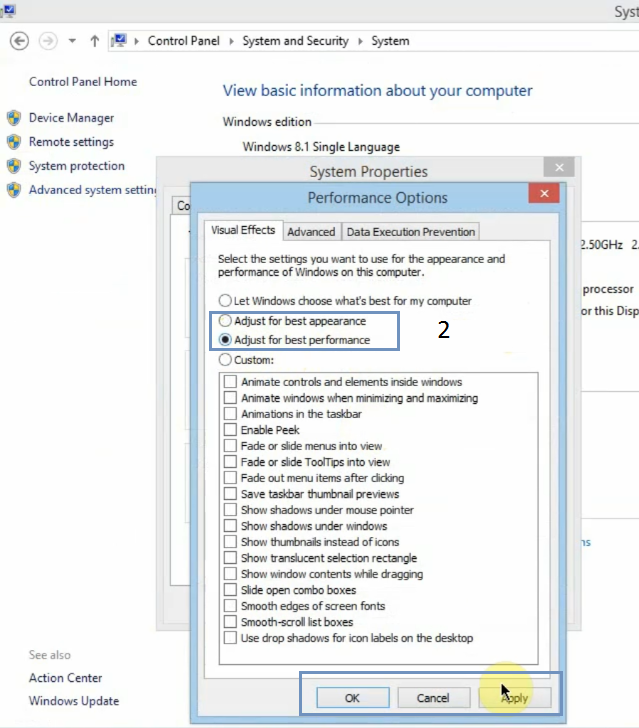The width and height of the screenshot is (639, 728).
Task: Expand chevron after Control Panel breadcrumb
Action: 231,41
